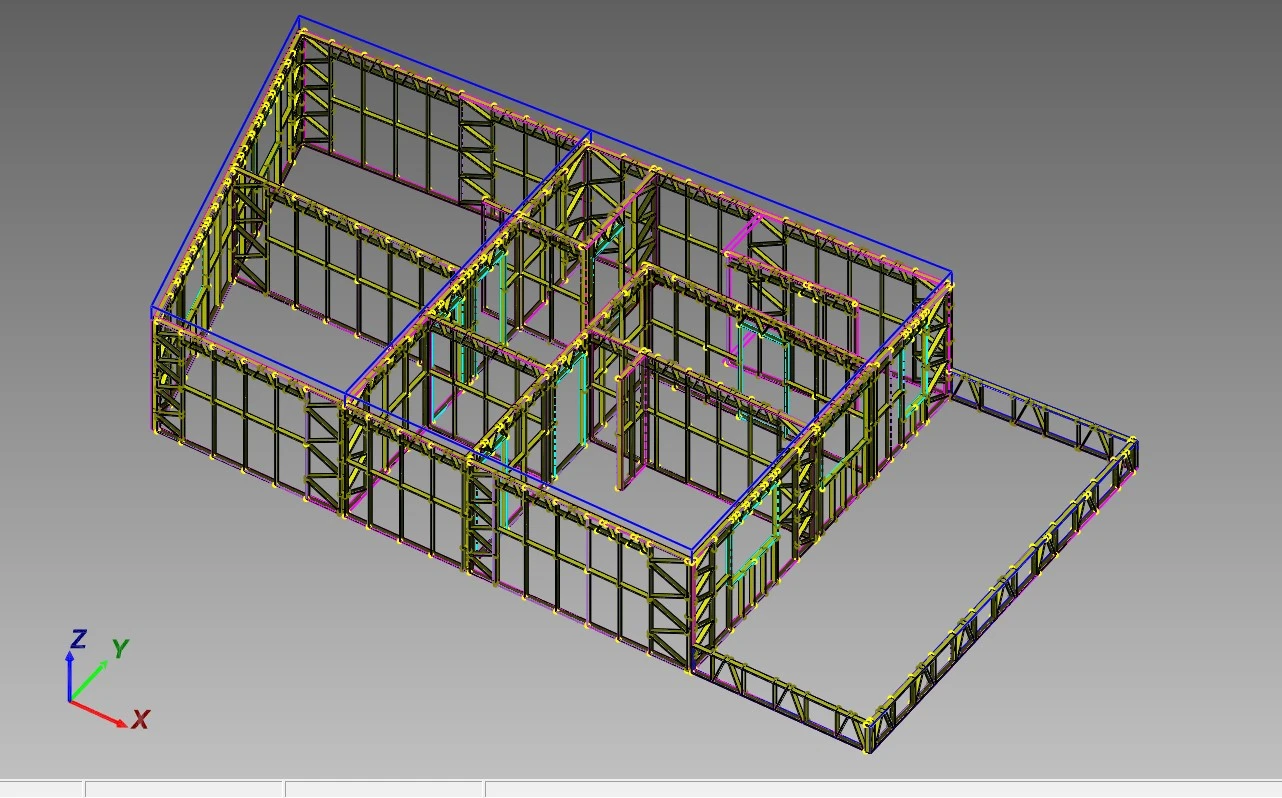Viewport: 1282px width, 798px height.
Task: Click the green Y axis label
Action: [120, 649]
